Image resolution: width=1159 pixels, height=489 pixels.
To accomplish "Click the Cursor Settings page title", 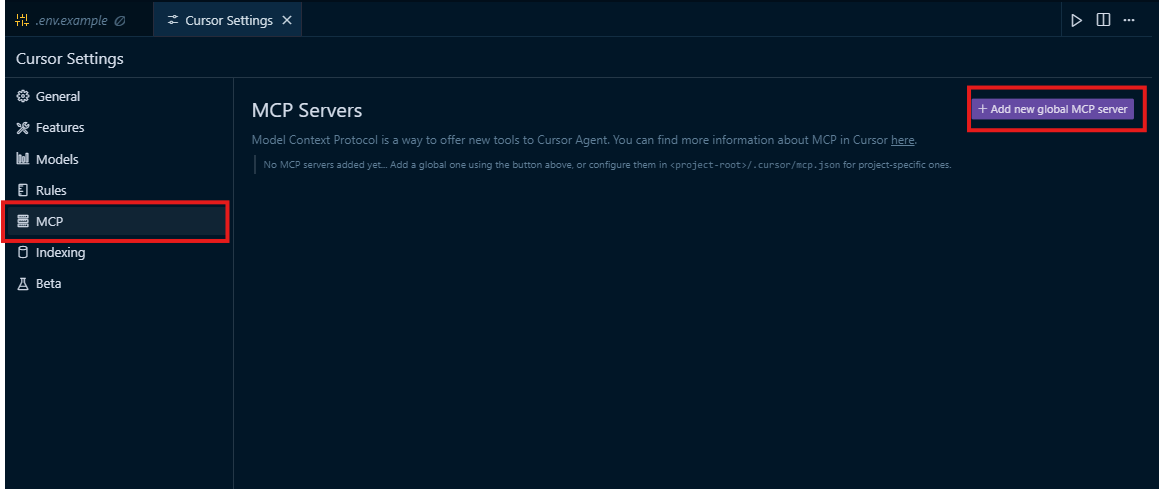I will pos(69,59).
